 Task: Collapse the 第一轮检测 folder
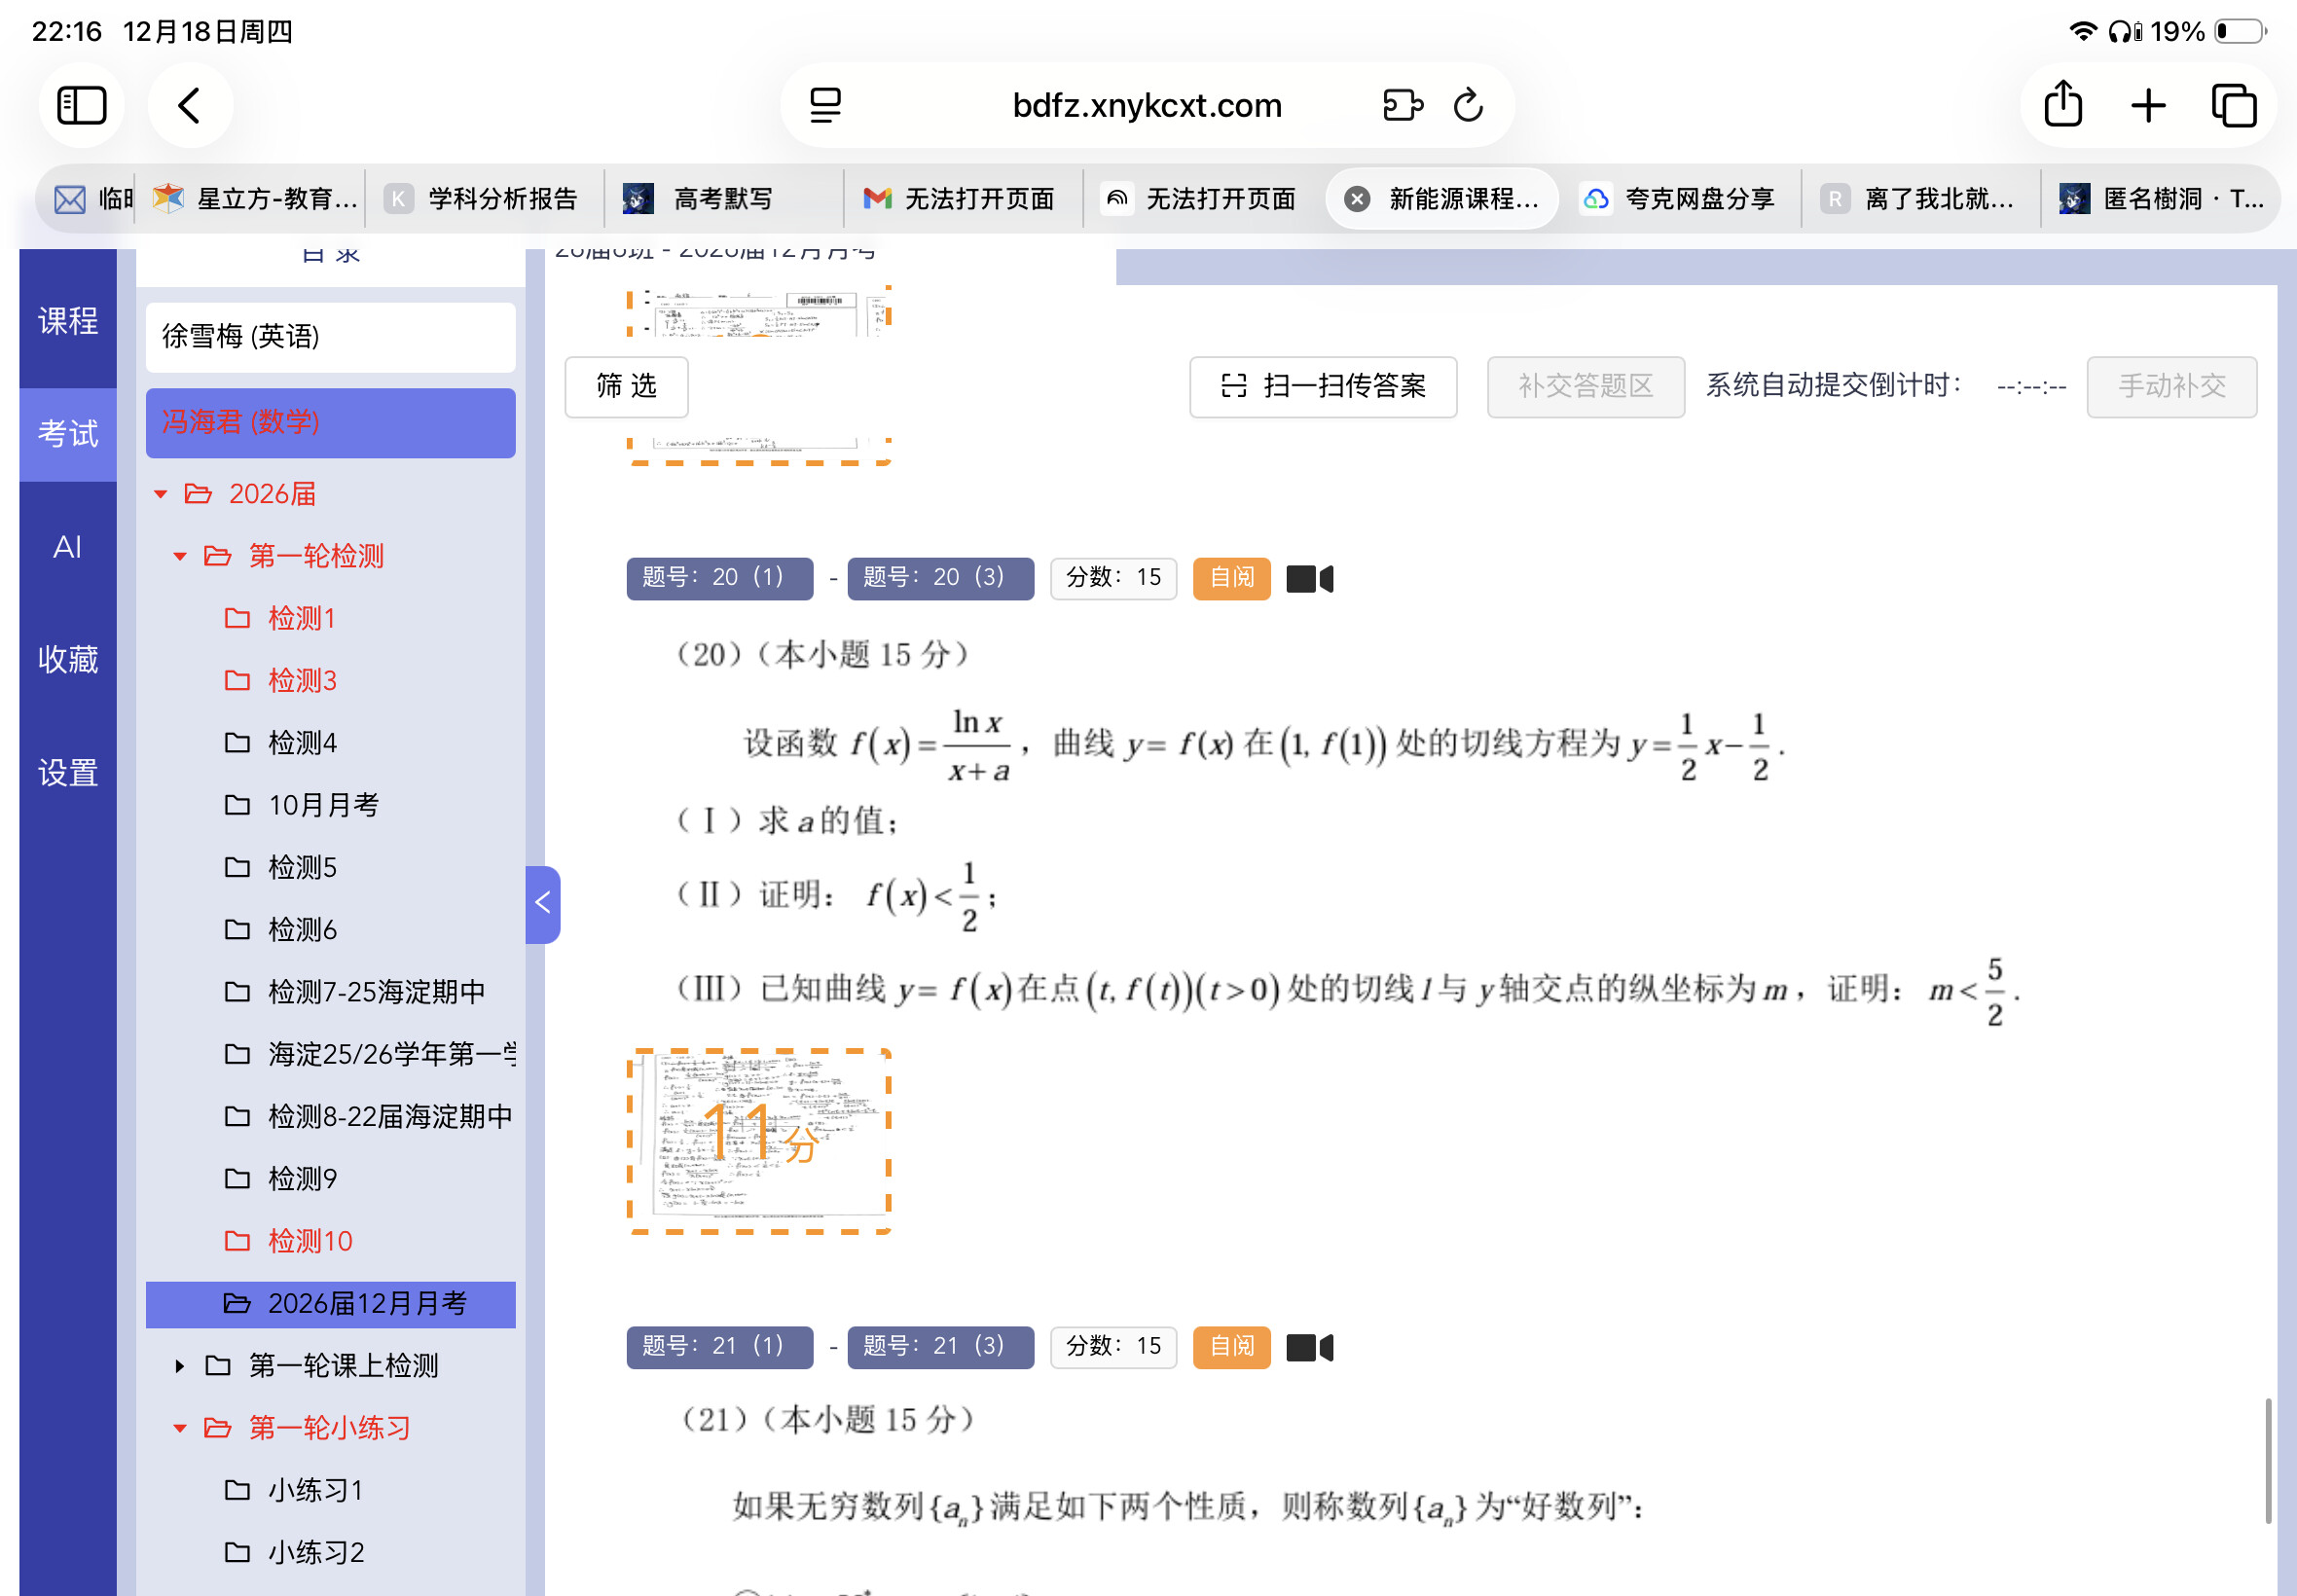click(180, 557)
